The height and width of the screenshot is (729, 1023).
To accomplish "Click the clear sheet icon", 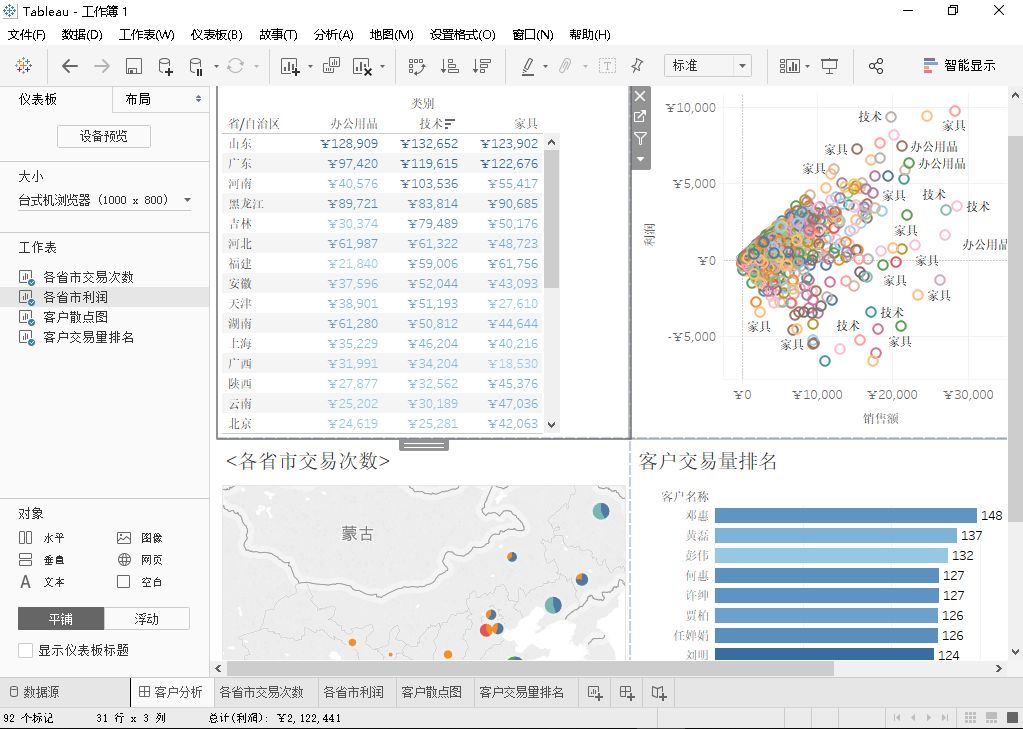I will [x=362, y=66].
